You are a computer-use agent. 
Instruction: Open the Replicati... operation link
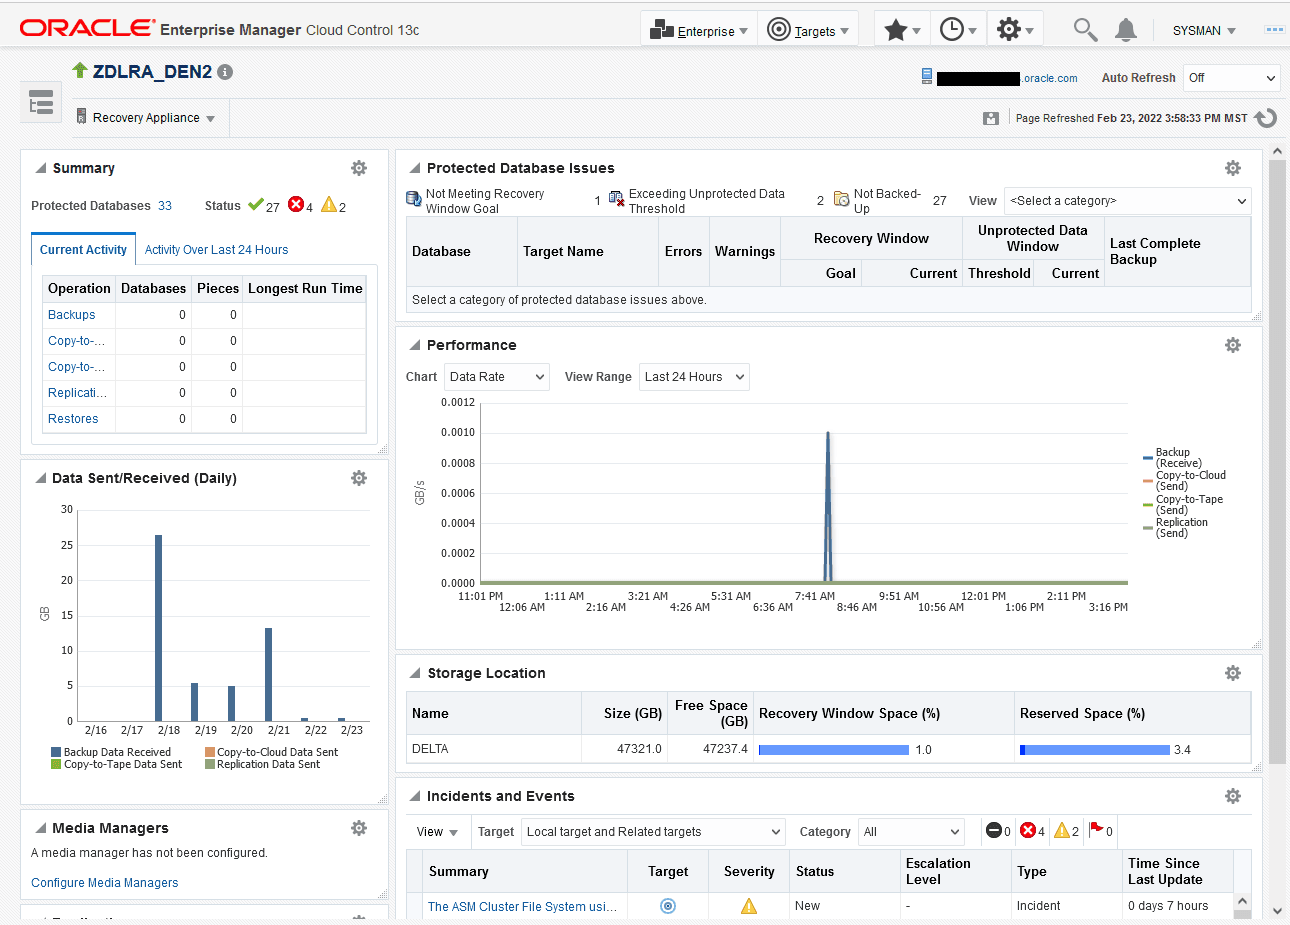pos(78,393)
